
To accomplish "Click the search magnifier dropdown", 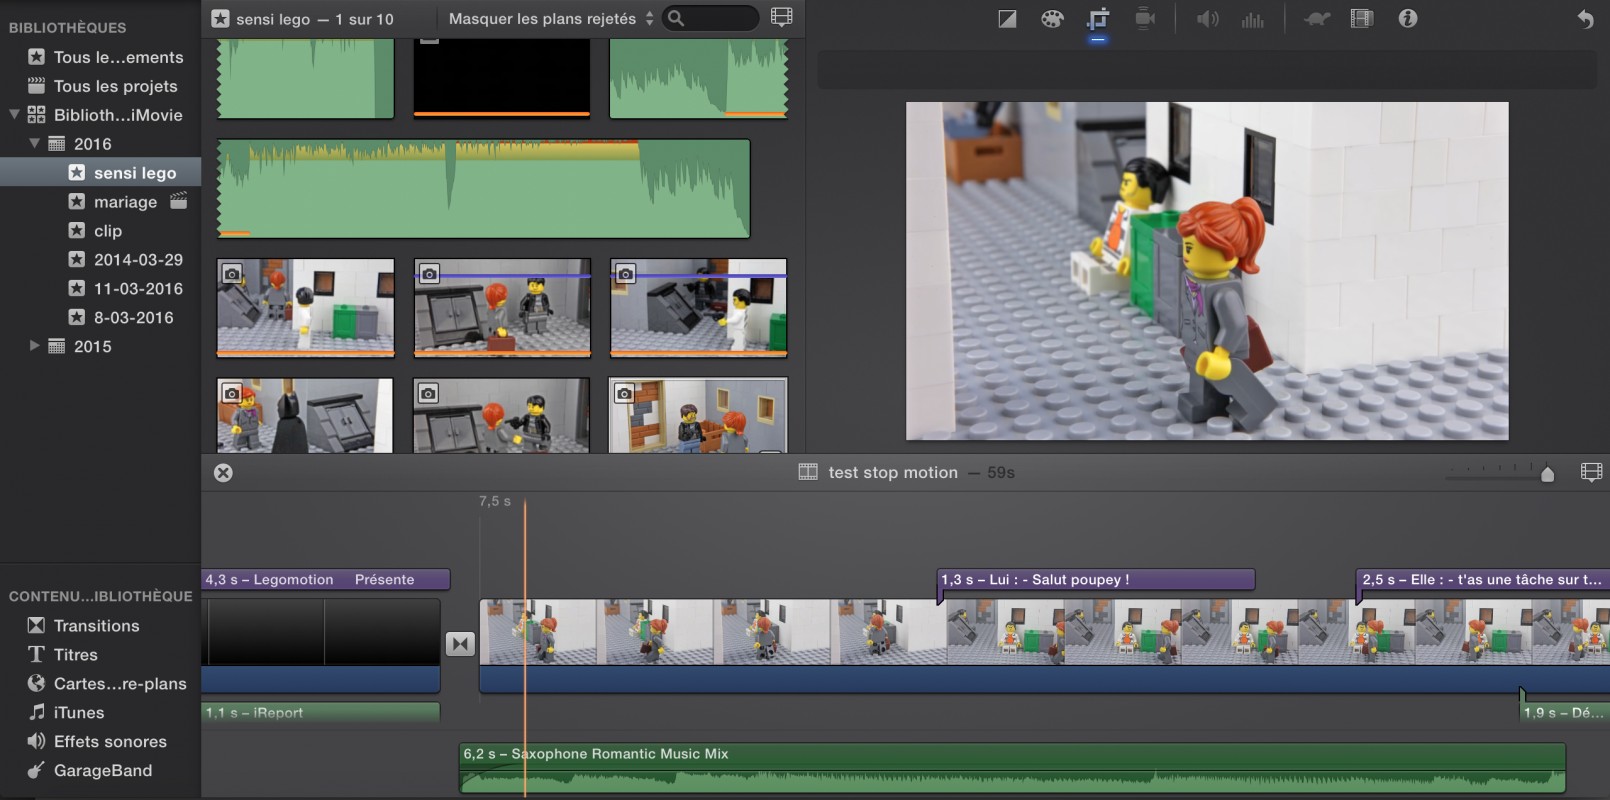I will click(677, 18).
